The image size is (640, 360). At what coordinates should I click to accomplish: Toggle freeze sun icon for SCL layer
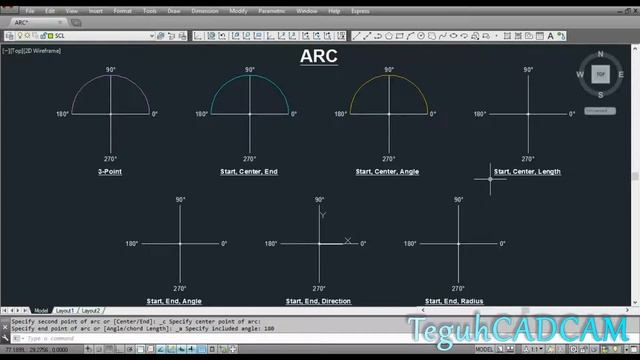tap(27, 36)
